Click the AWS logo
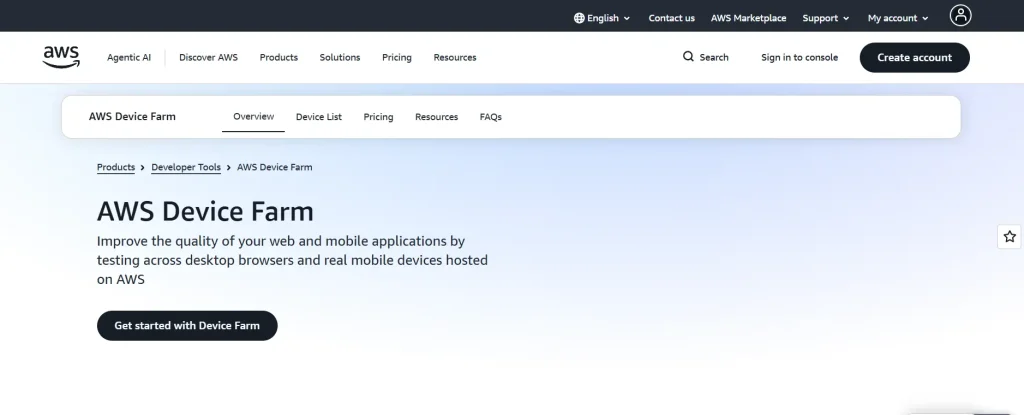1024x415 pixels. (x=61, y=57)
